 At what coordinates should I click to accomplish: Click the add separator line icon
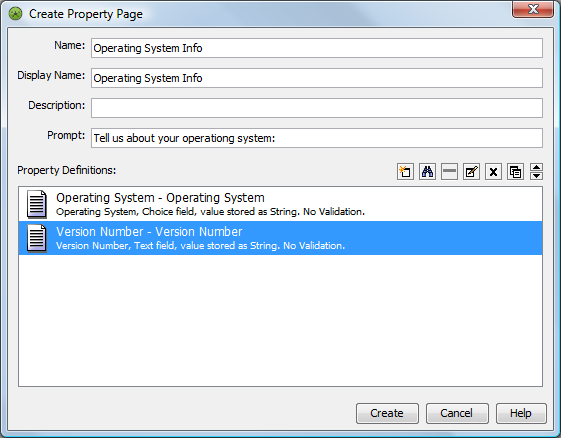[x=449, y=172]
